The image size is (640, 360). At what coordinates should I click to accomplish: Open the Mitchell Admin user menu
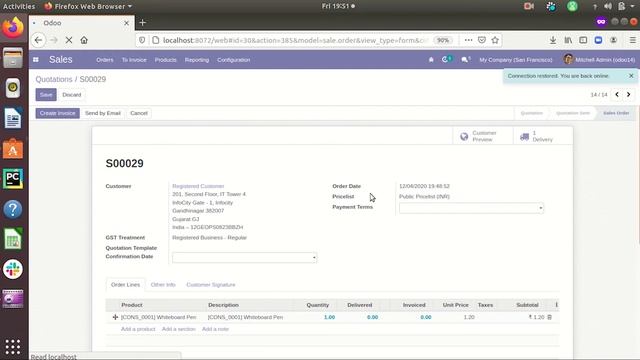[599, 60]
